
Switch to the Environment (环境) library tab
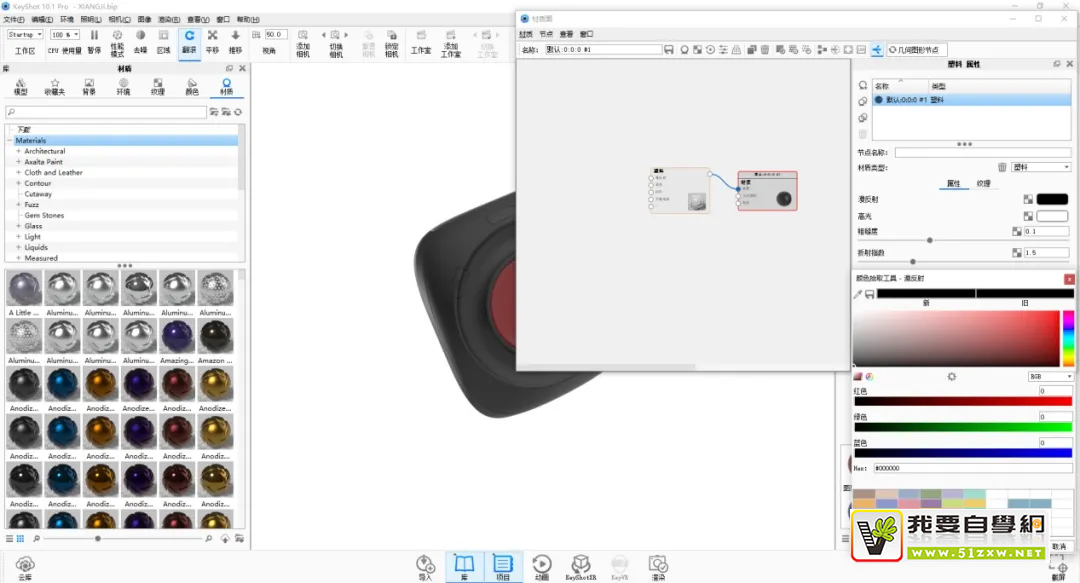click(123, 87)
